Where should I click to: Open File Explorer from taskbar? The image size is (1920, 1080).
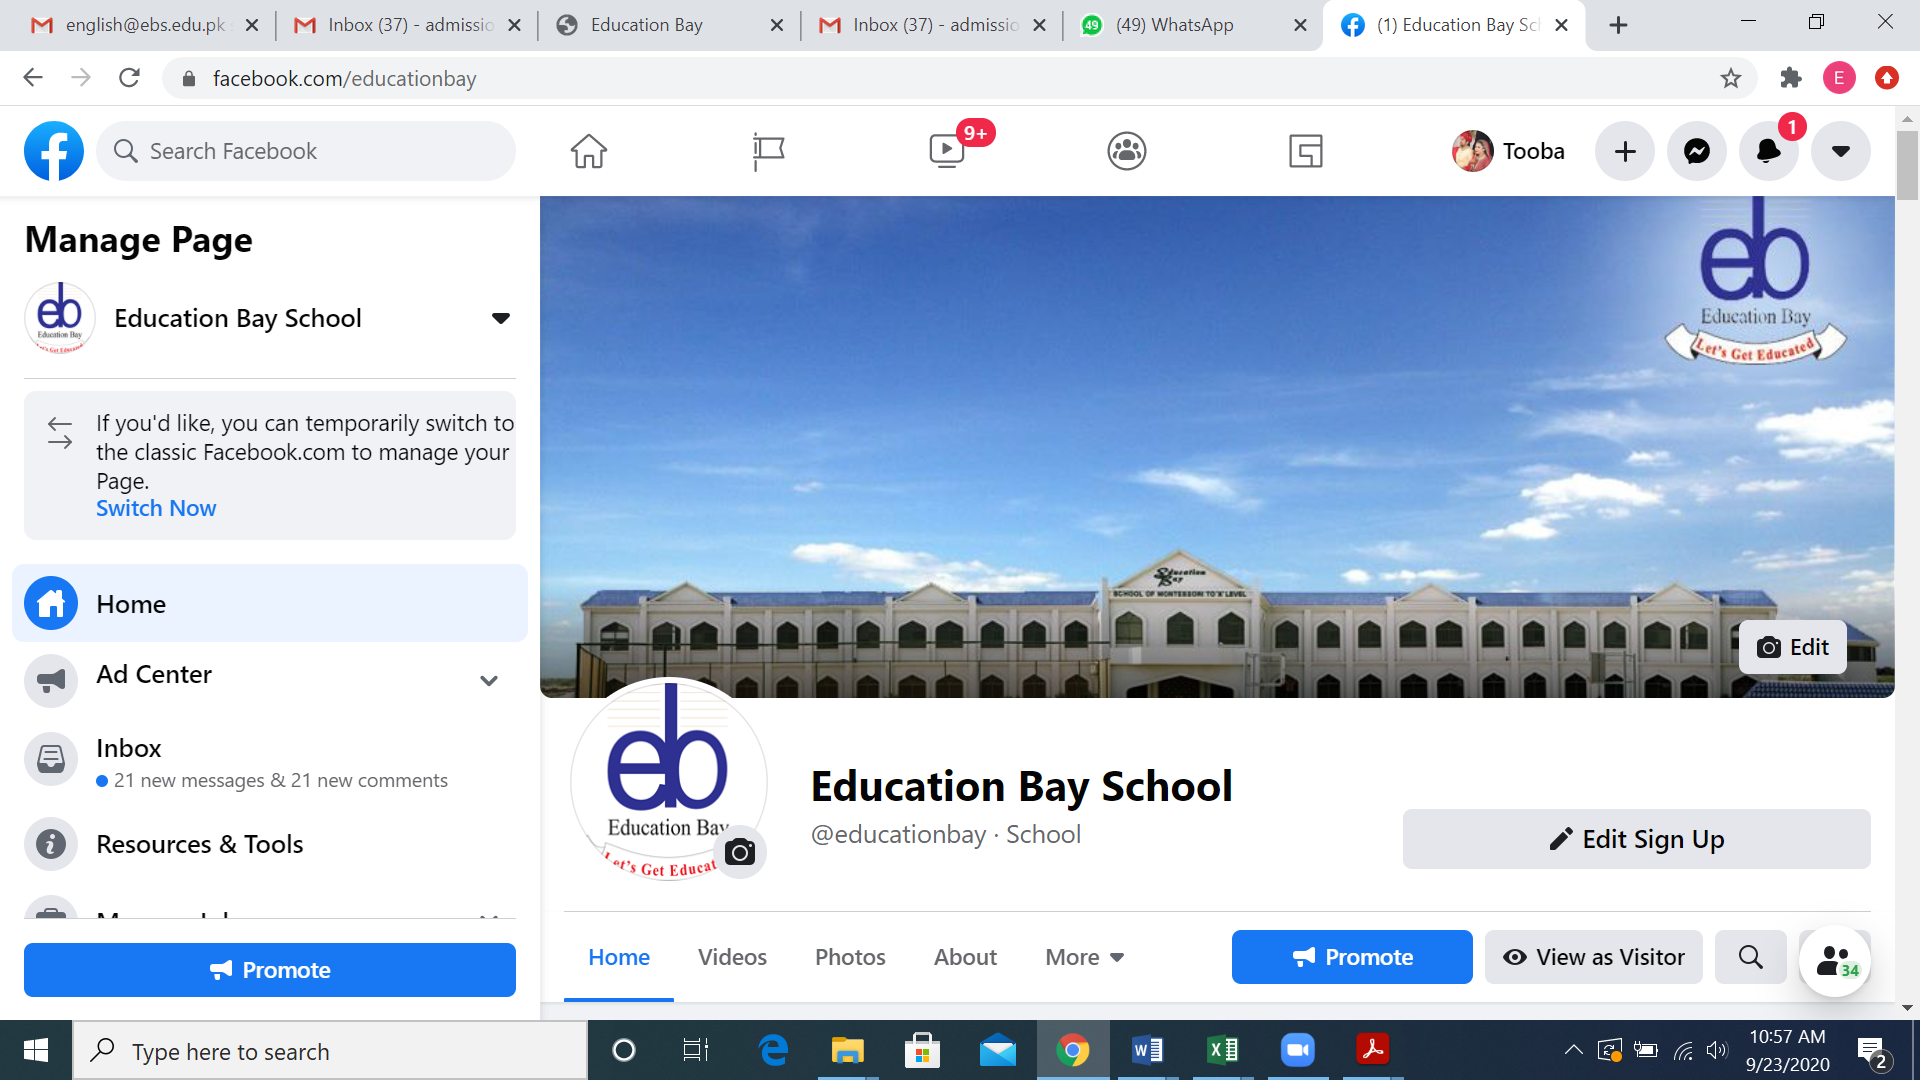pyautogui.click(x=847, y=1050)
